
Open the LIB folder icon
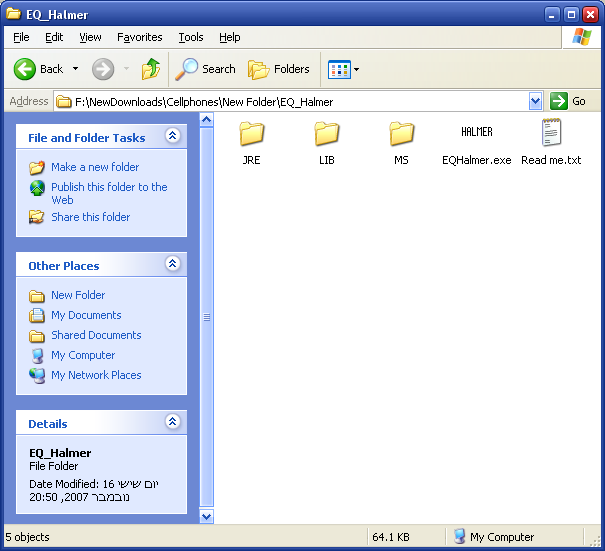(x=326, y=135)
